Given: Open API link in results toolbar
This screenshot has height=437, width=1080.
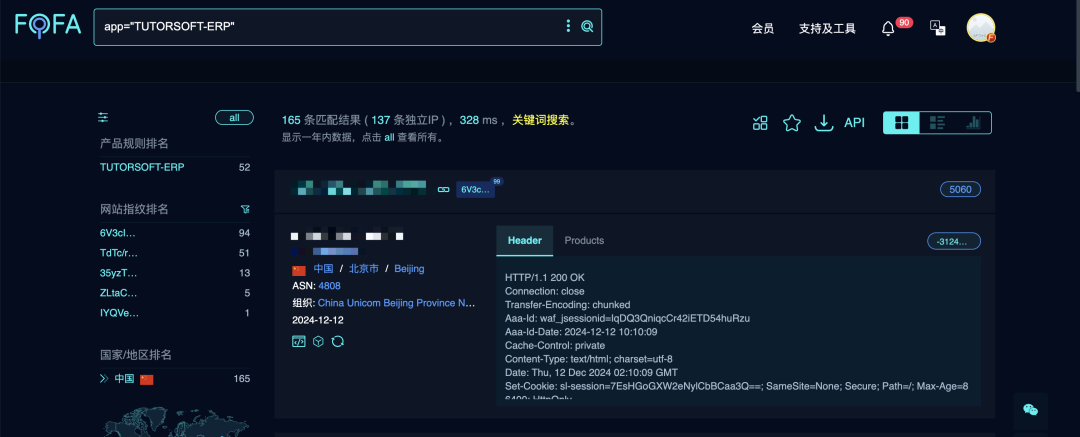Looking at the screenshot, I should pyautogui.click(x=854, y=123).
